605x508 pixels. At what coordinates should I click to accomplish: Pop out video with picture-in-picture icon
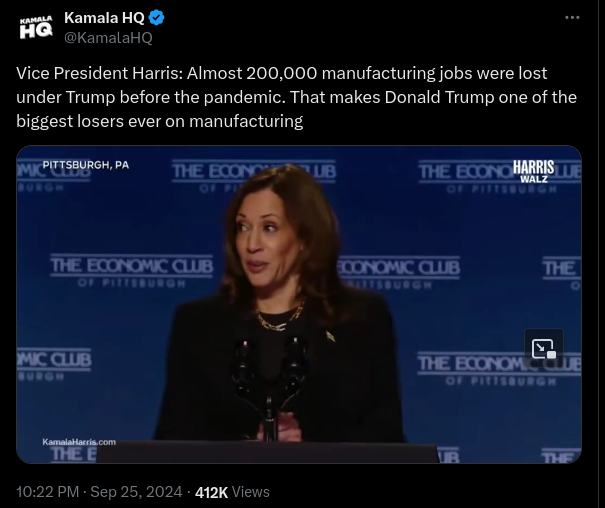[544, 349]
